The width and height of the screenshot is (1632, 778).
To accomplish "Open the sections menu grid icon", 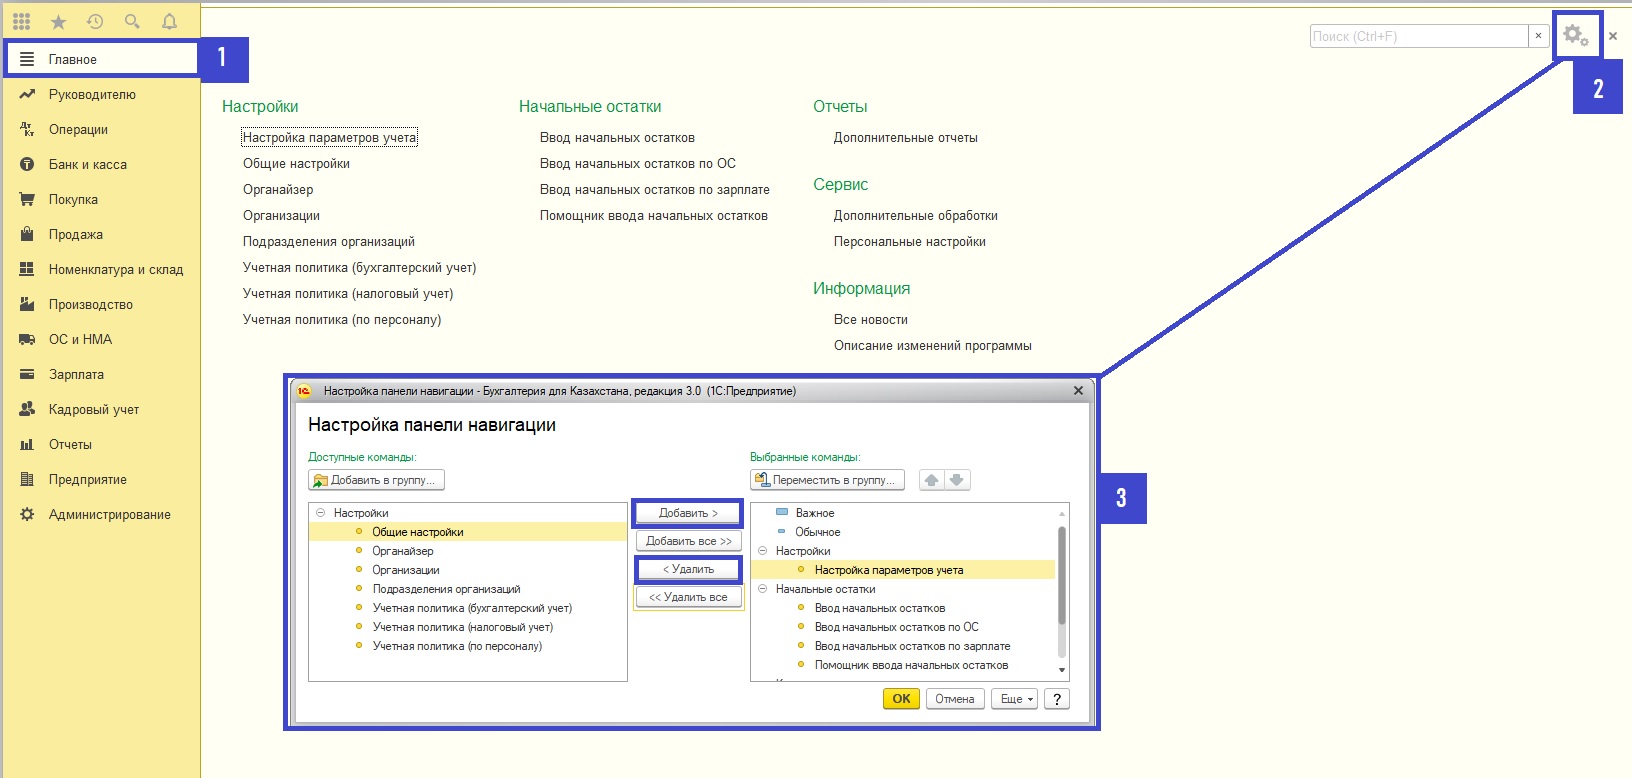I will coord(21,21).
